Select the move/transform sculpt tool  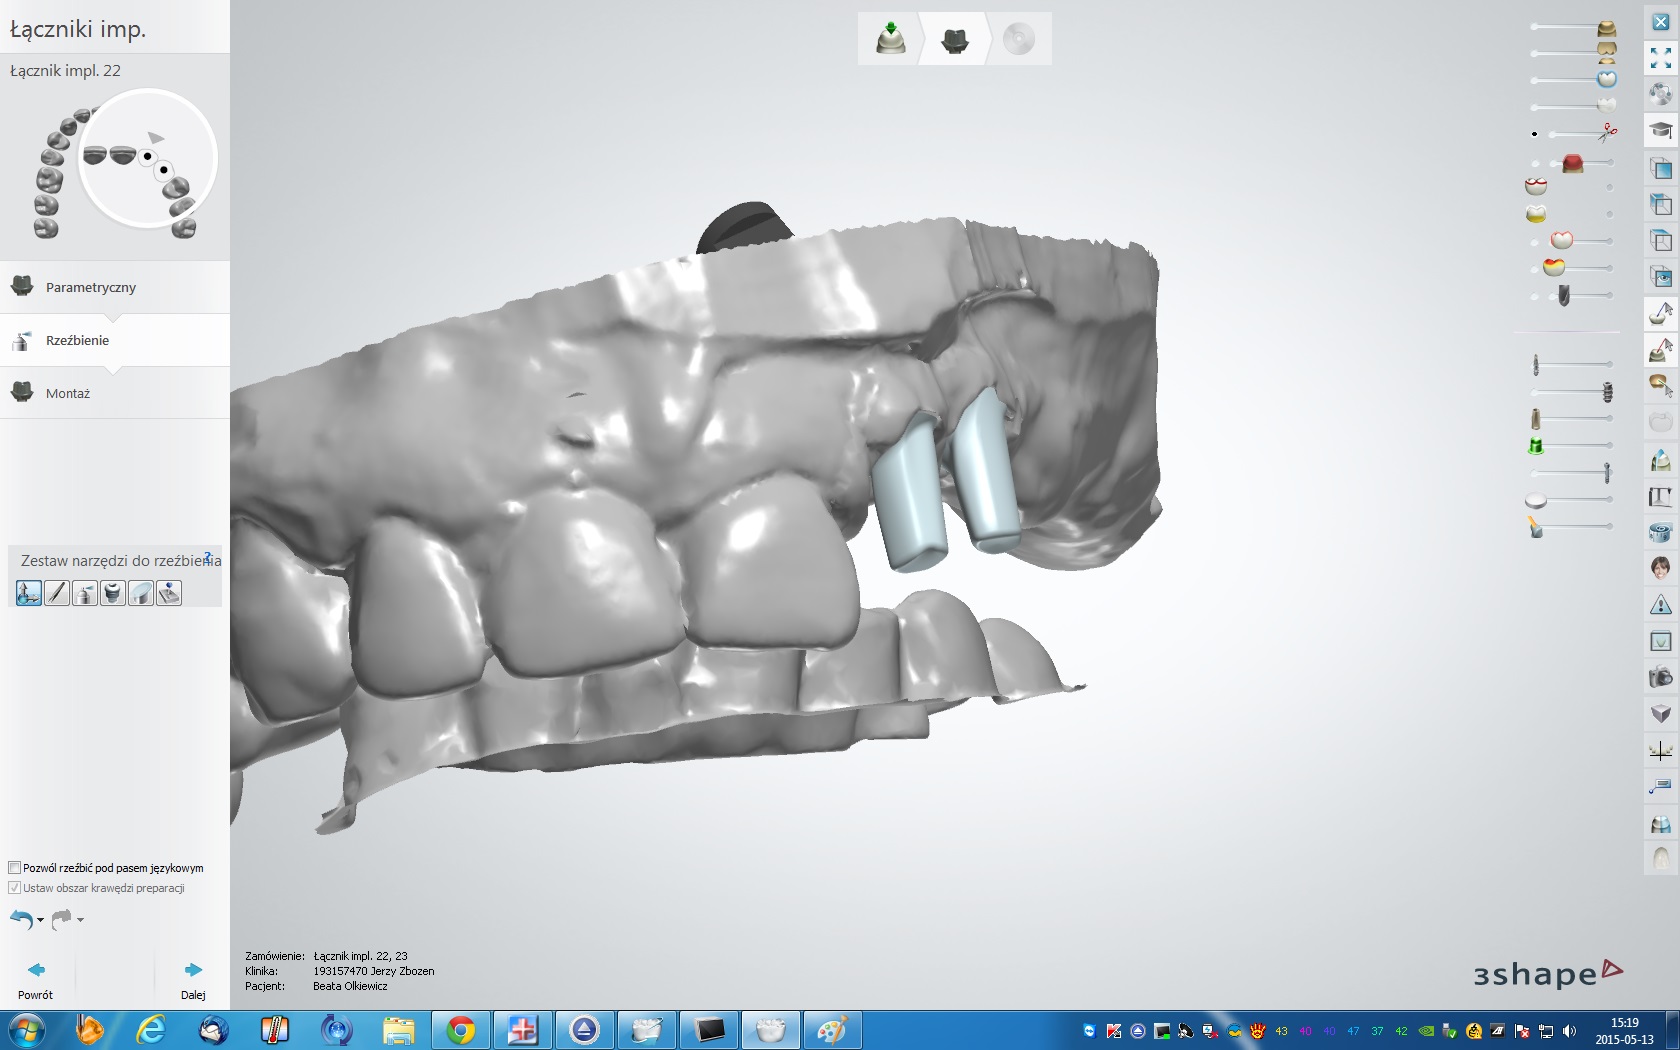(x=28, y=593)
